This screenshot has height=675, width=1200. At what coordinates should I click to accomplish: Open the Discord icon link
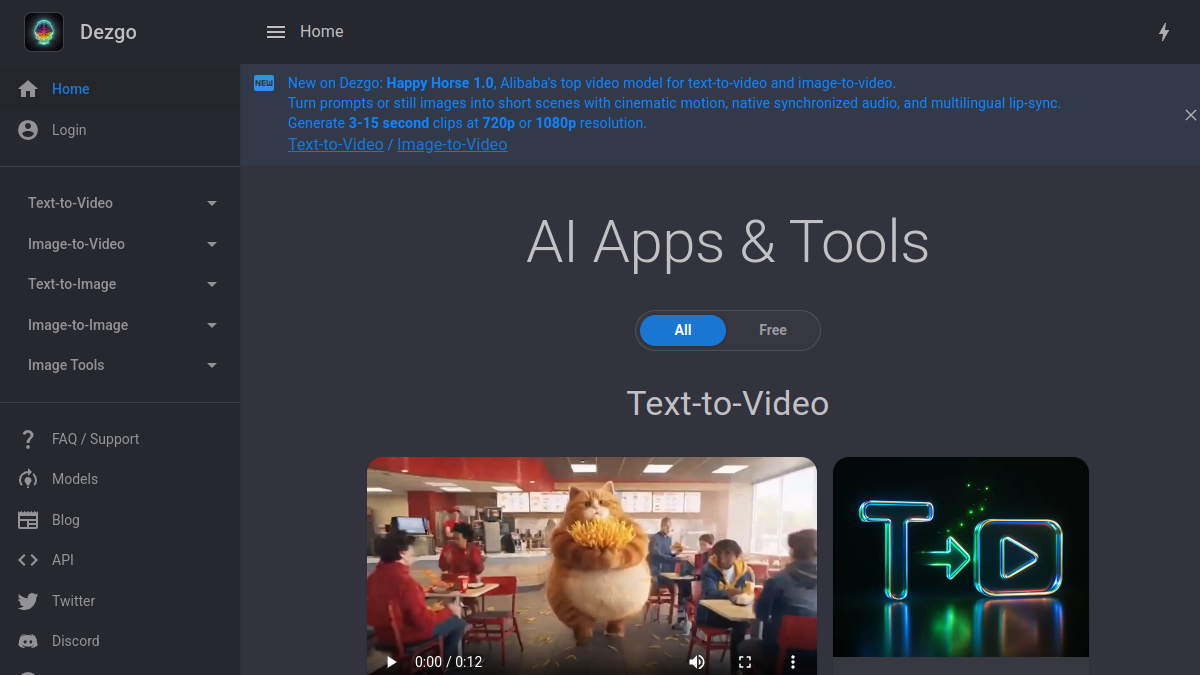(28, 641)
